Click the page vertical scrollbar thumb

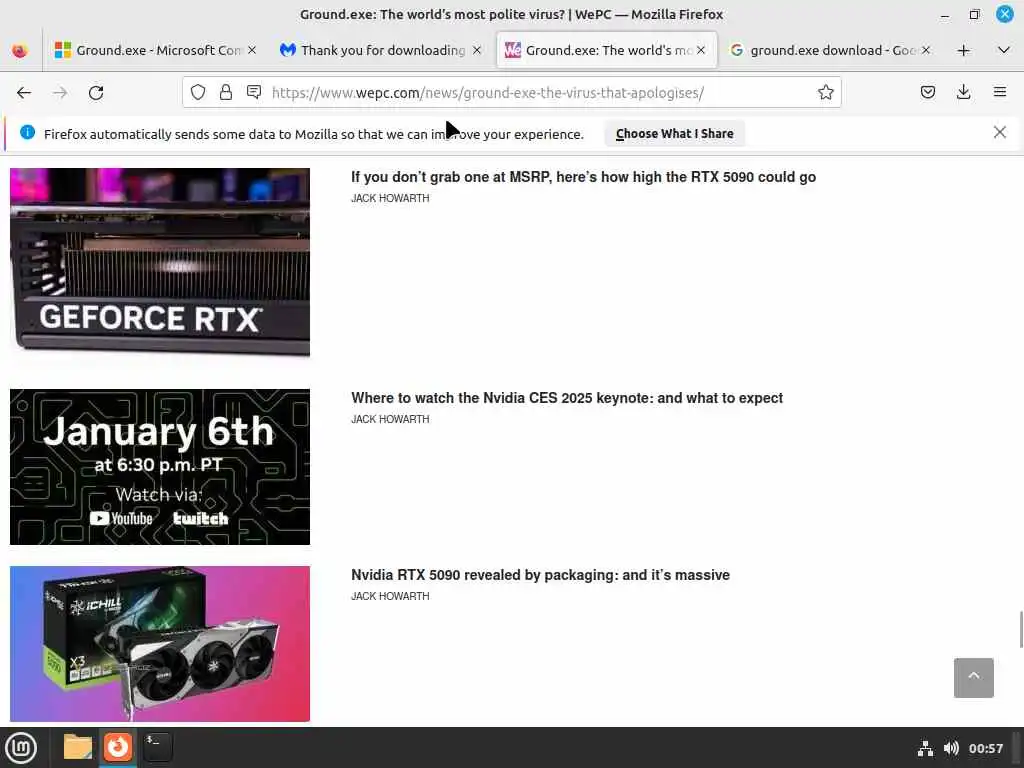1021,630
